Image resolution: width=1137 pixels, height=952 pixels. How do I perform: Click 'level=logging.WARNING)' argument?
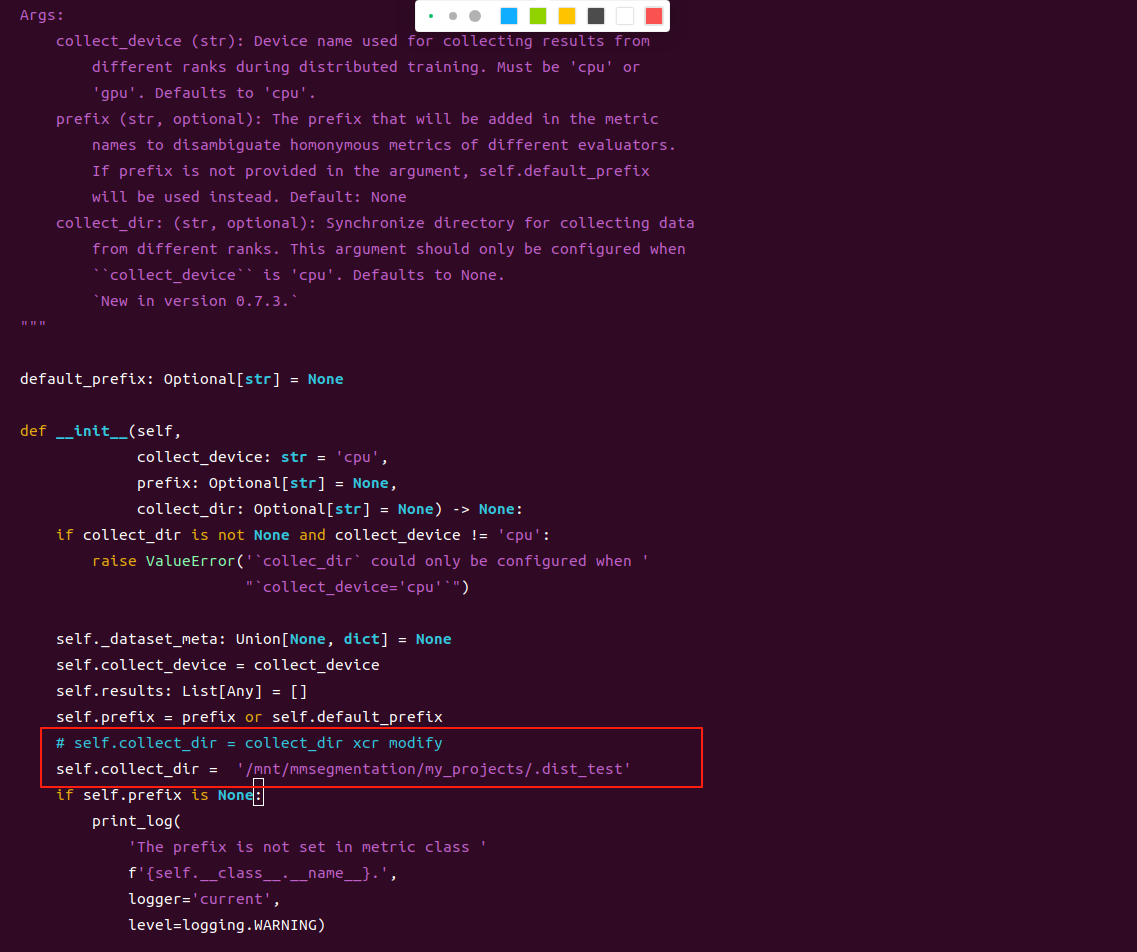(226, 926)
